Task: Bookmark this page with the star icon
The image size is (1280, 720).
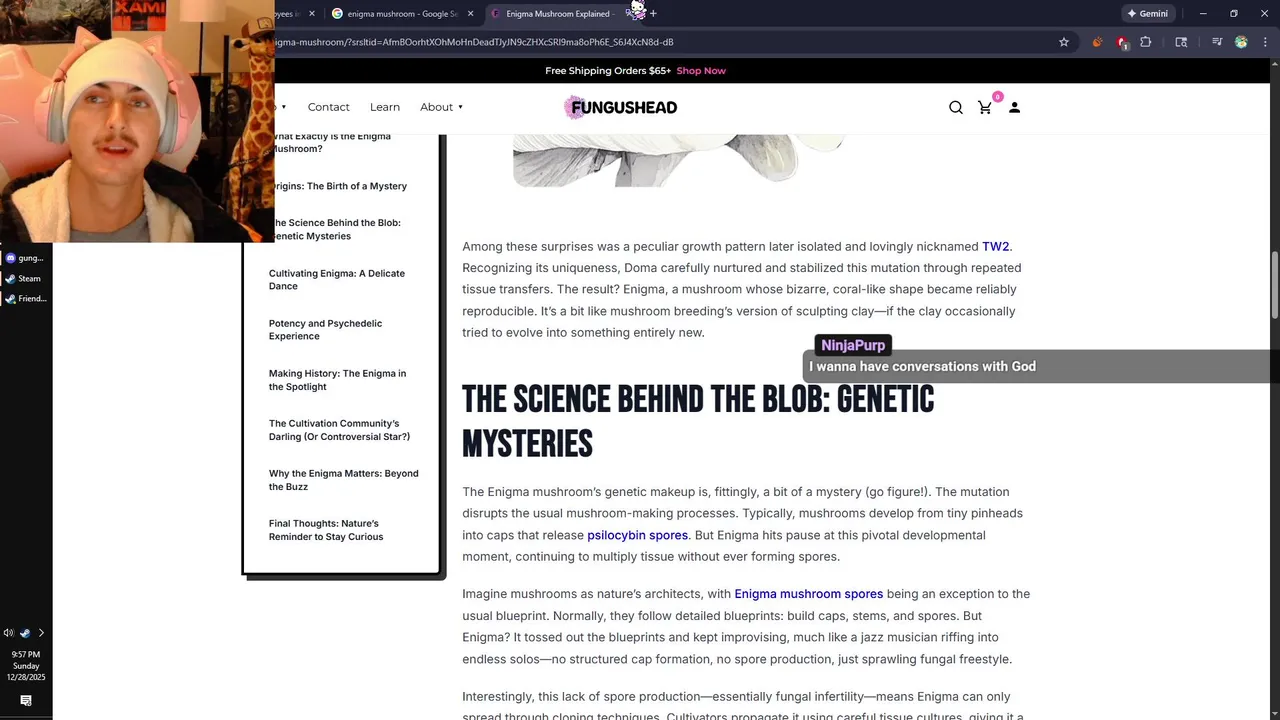Action: (1064, 42)
